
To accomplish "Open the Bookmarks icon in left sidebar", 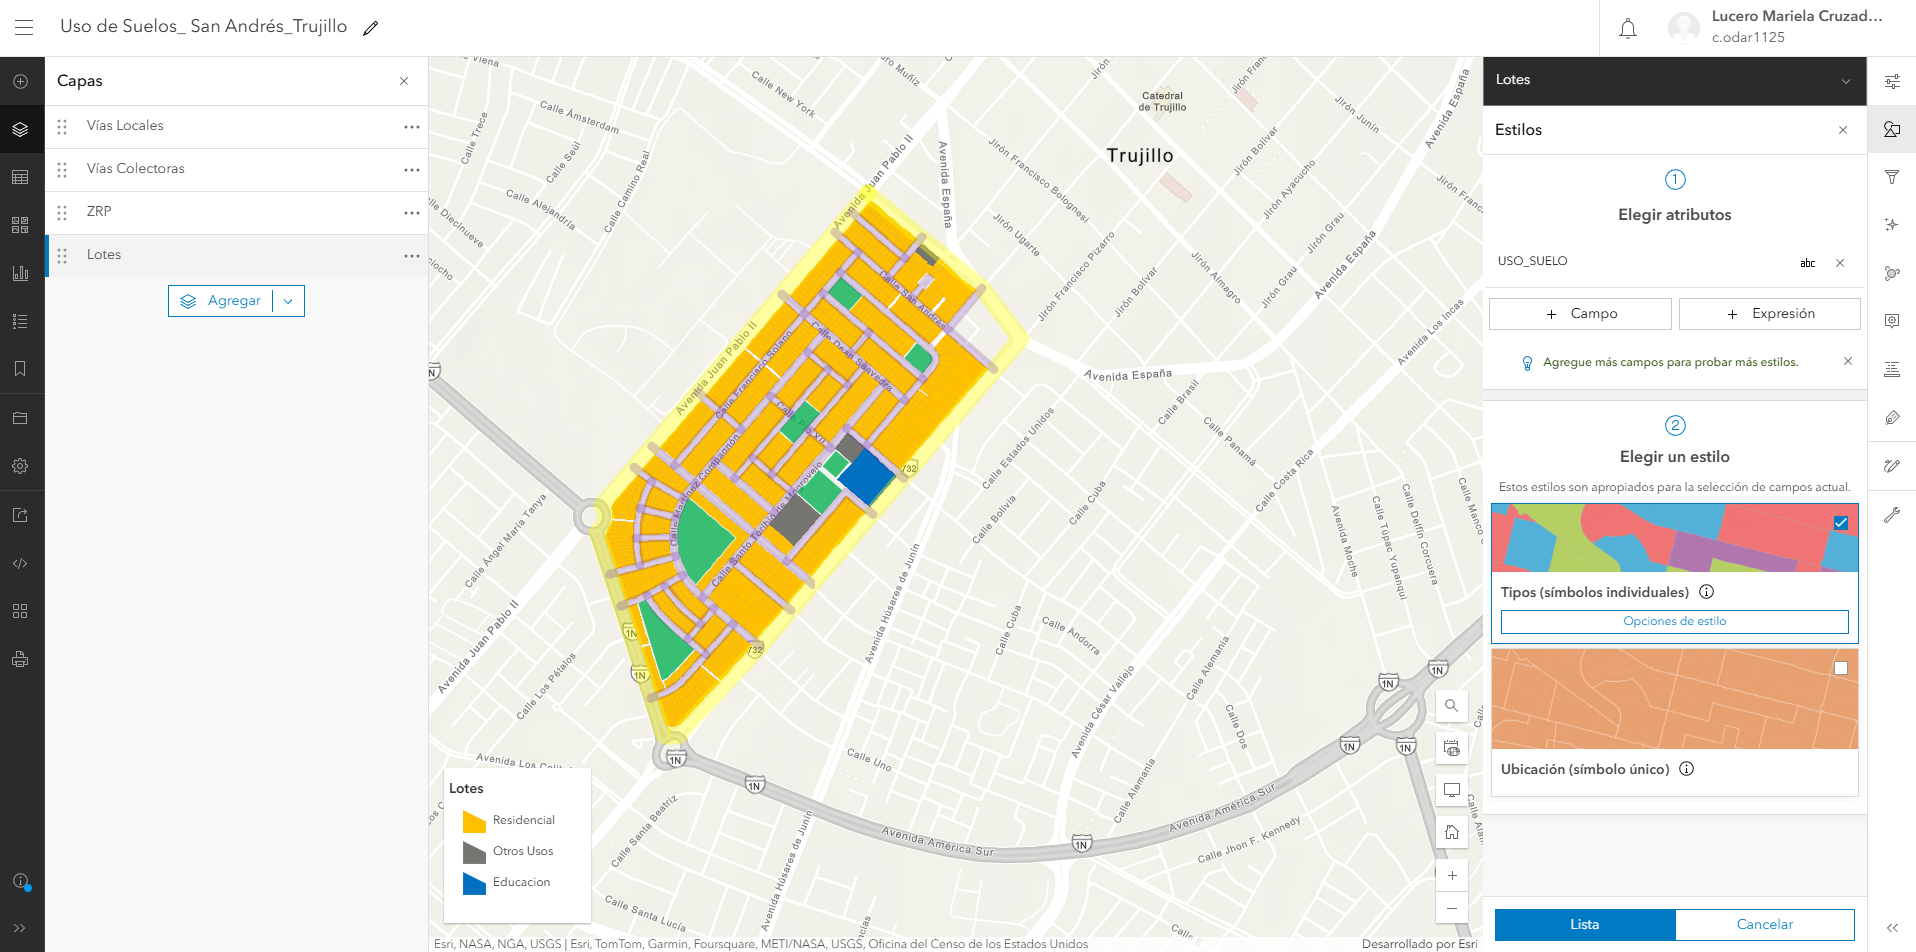I will click(20, 369).
